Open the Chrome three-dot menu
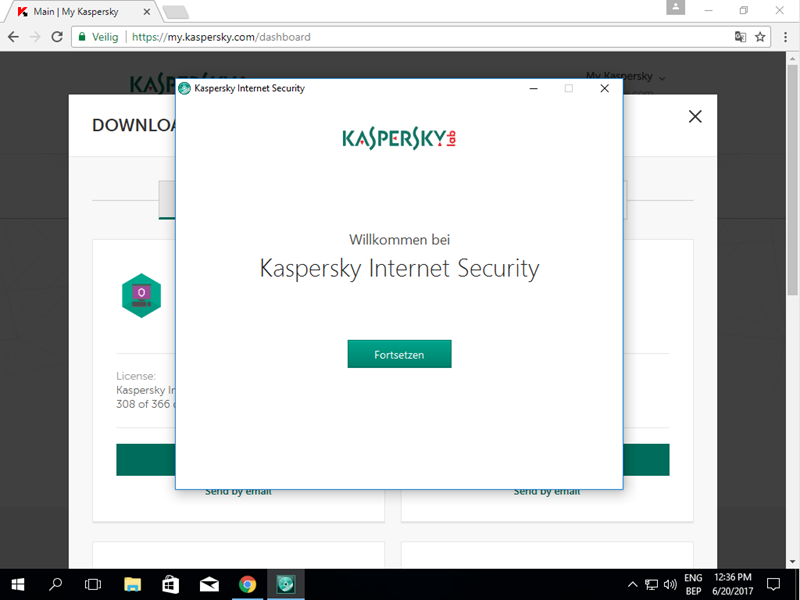This screenshot has height=600, width=800. coord(785,37)
